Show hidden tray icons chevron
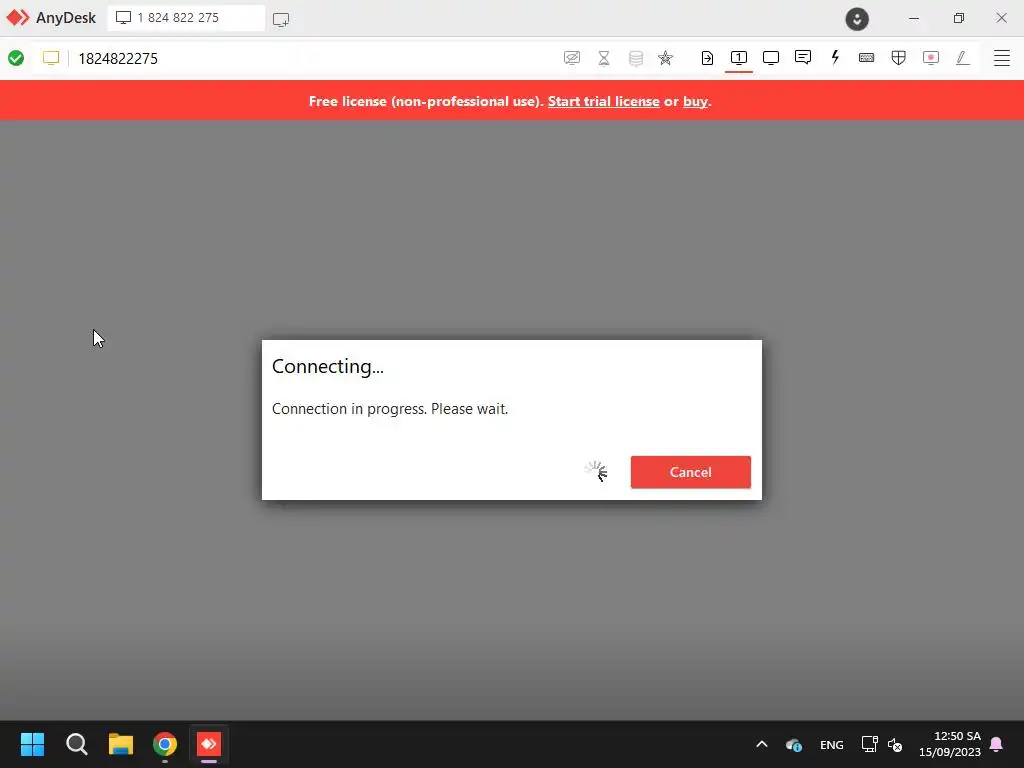Screen dimensions: 1024x768 point(761,744)
